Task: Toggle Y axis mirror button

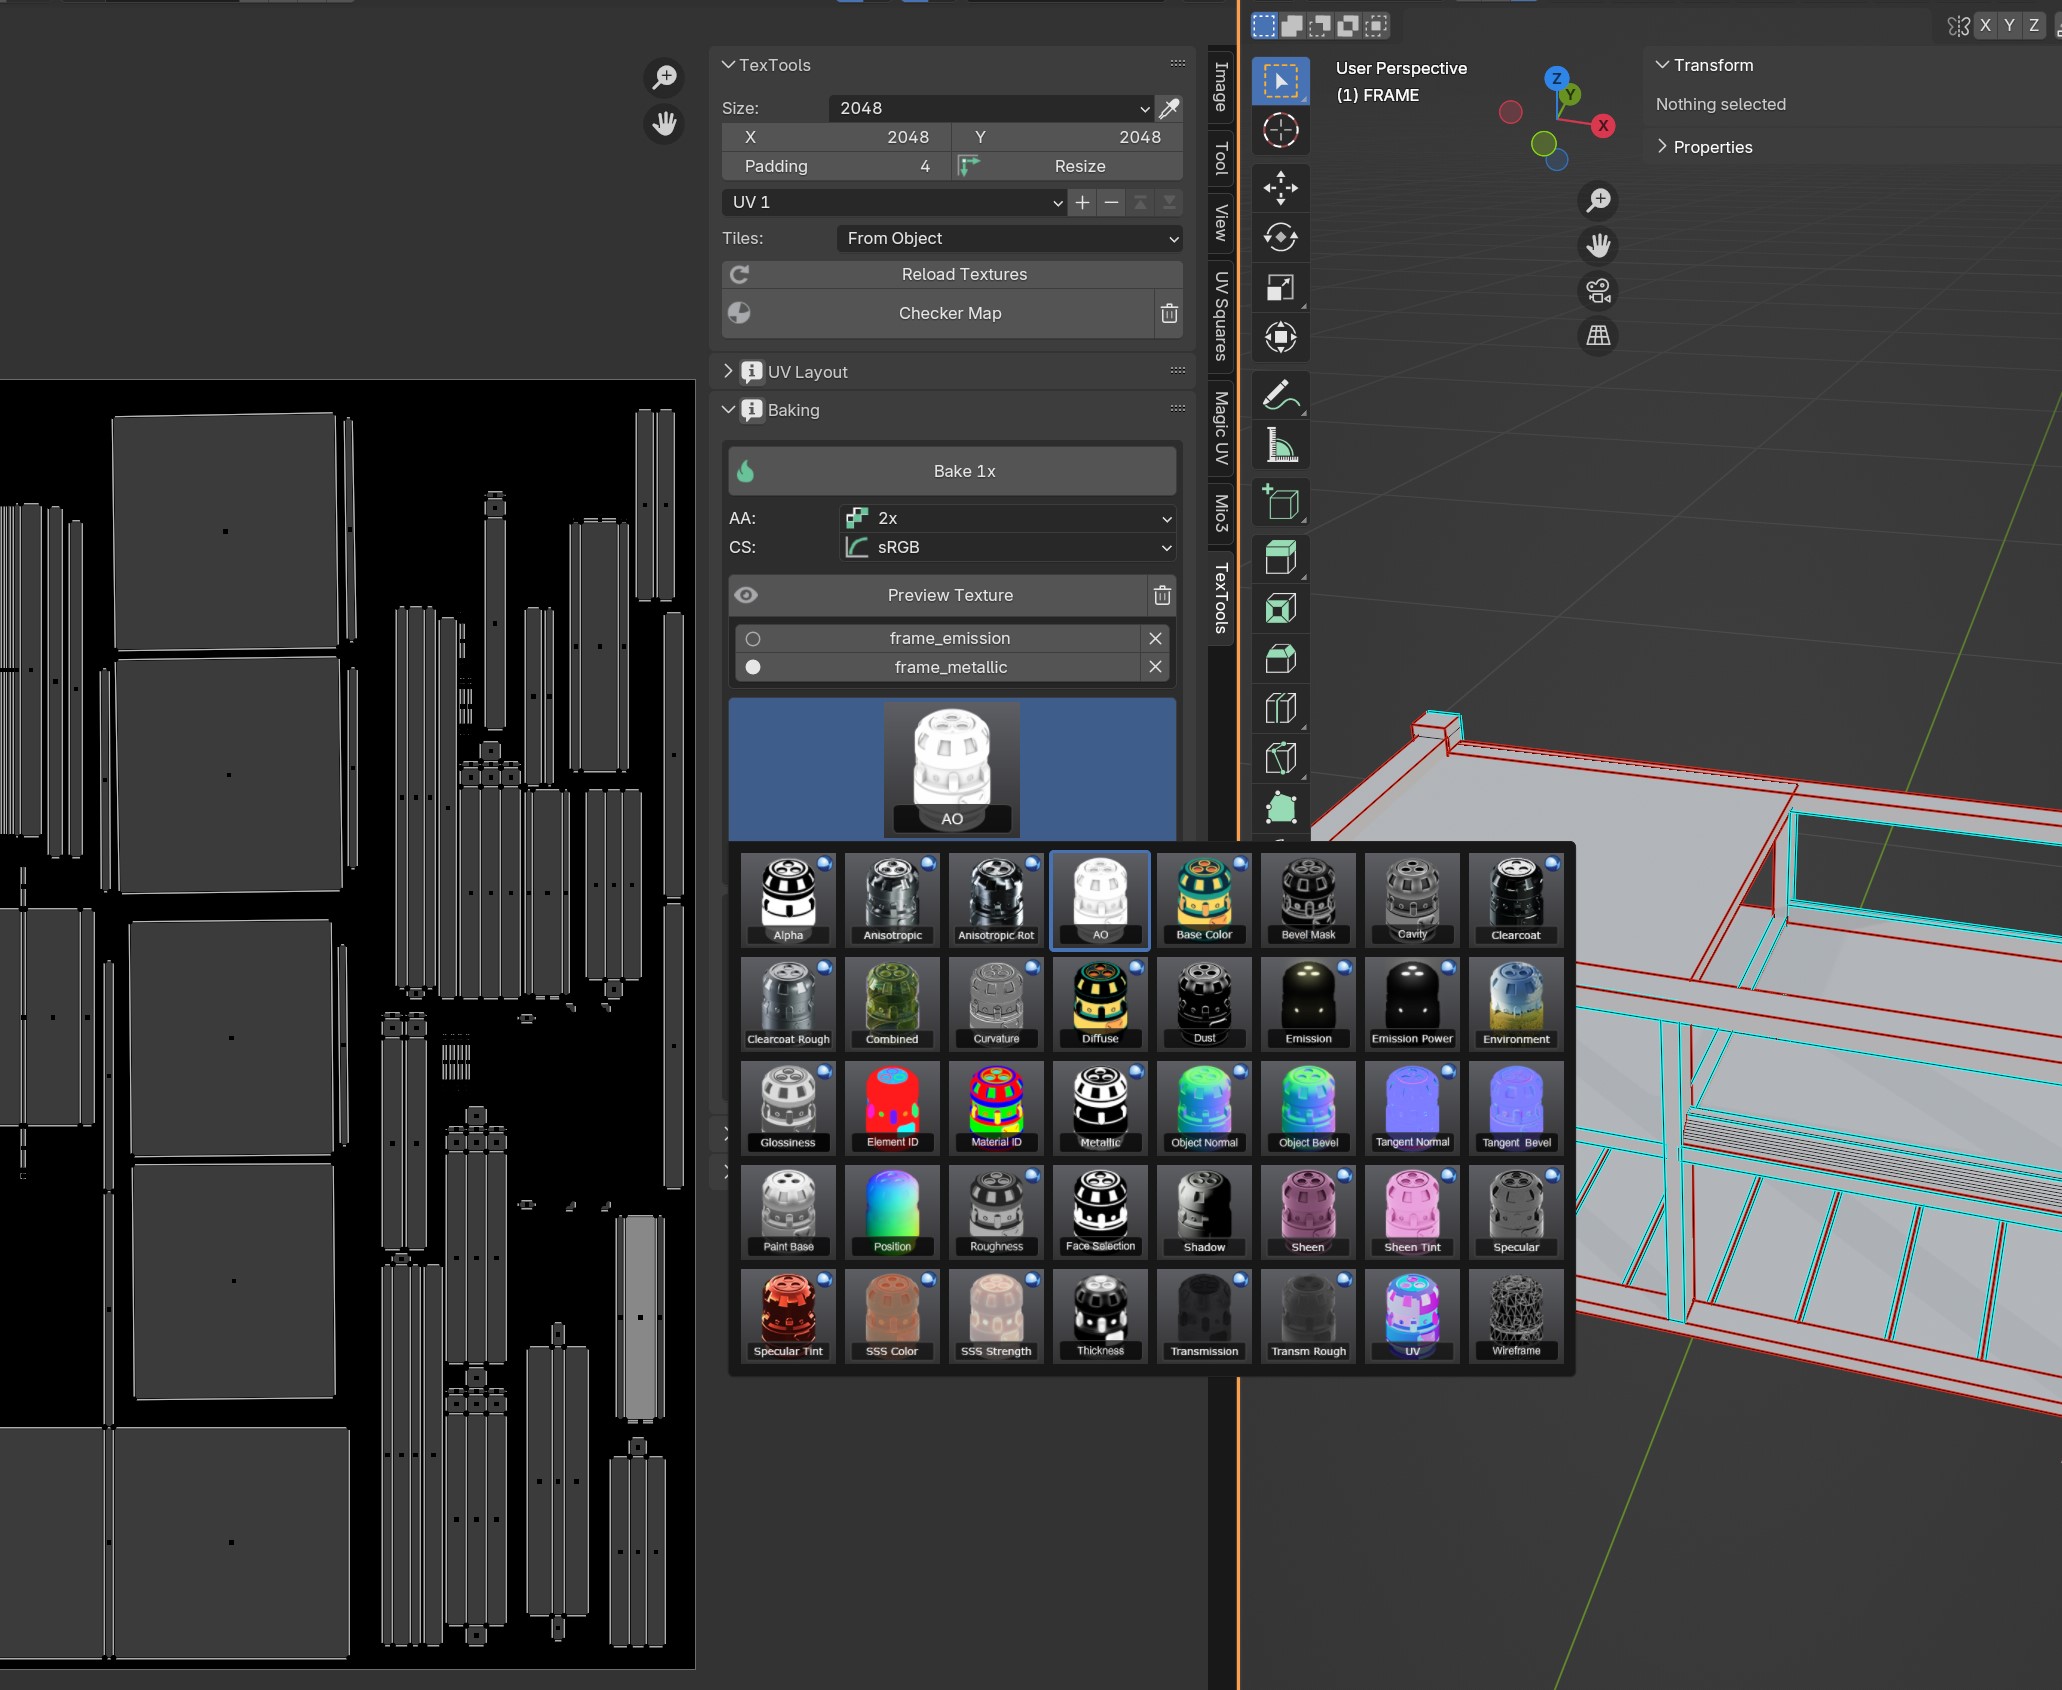Action: pos(2009,26)
